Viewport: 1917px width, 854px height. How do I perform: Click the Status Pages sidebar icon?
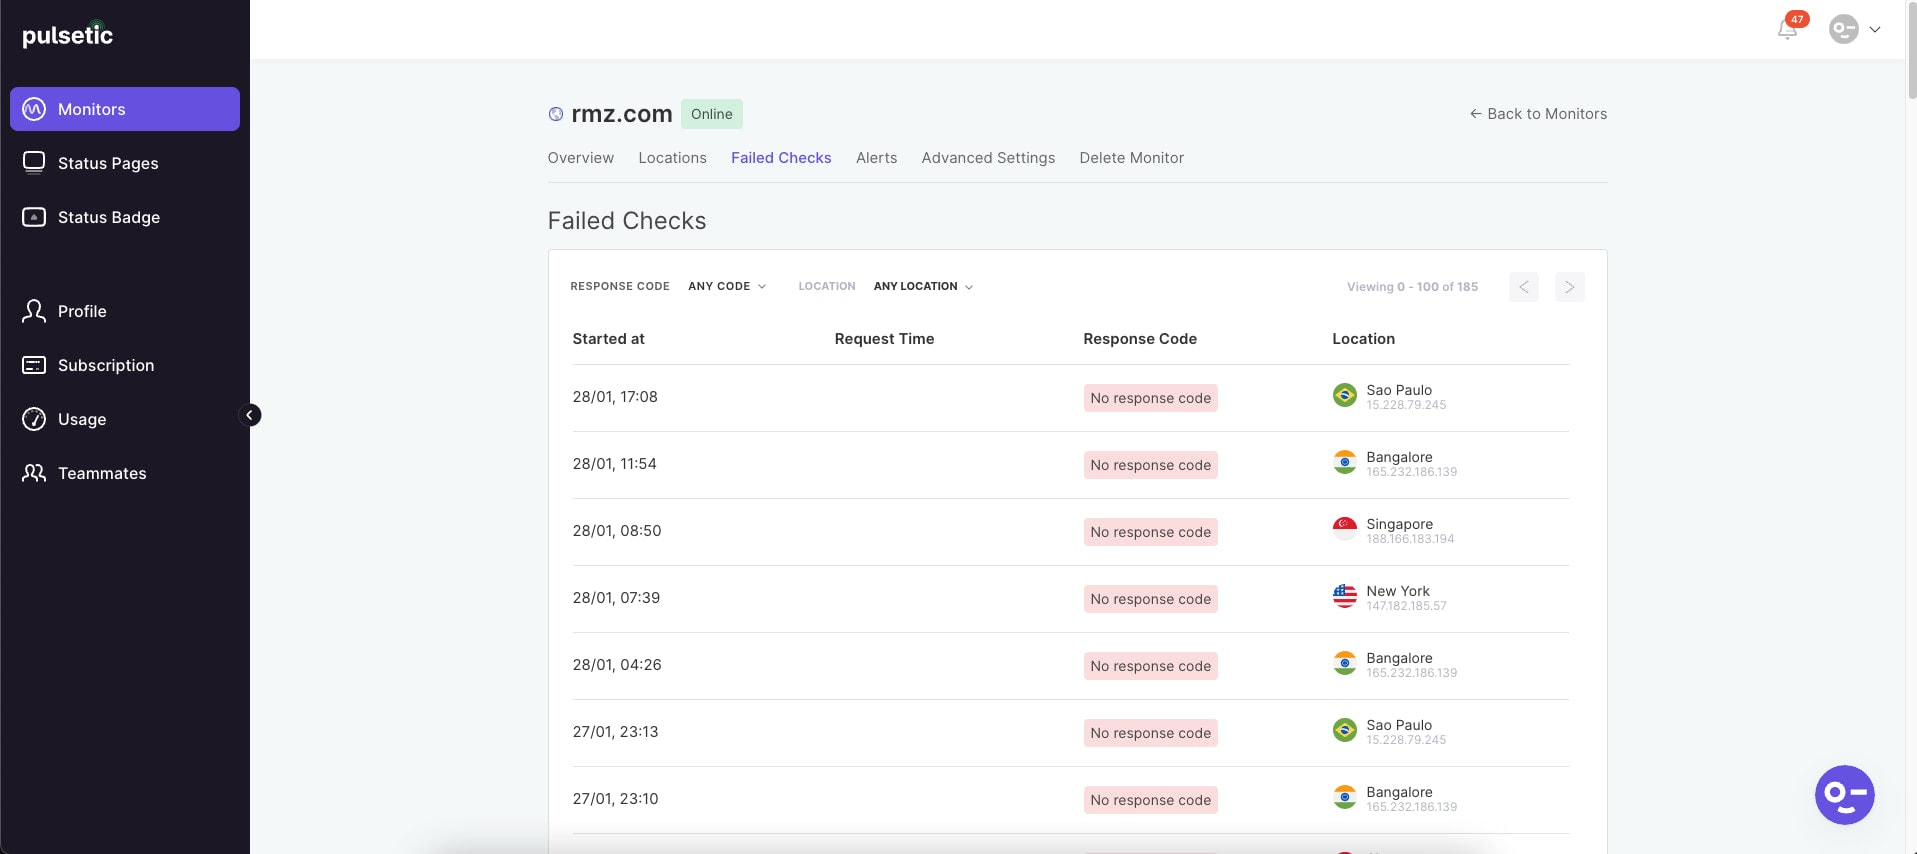click(x=34, y=163)
